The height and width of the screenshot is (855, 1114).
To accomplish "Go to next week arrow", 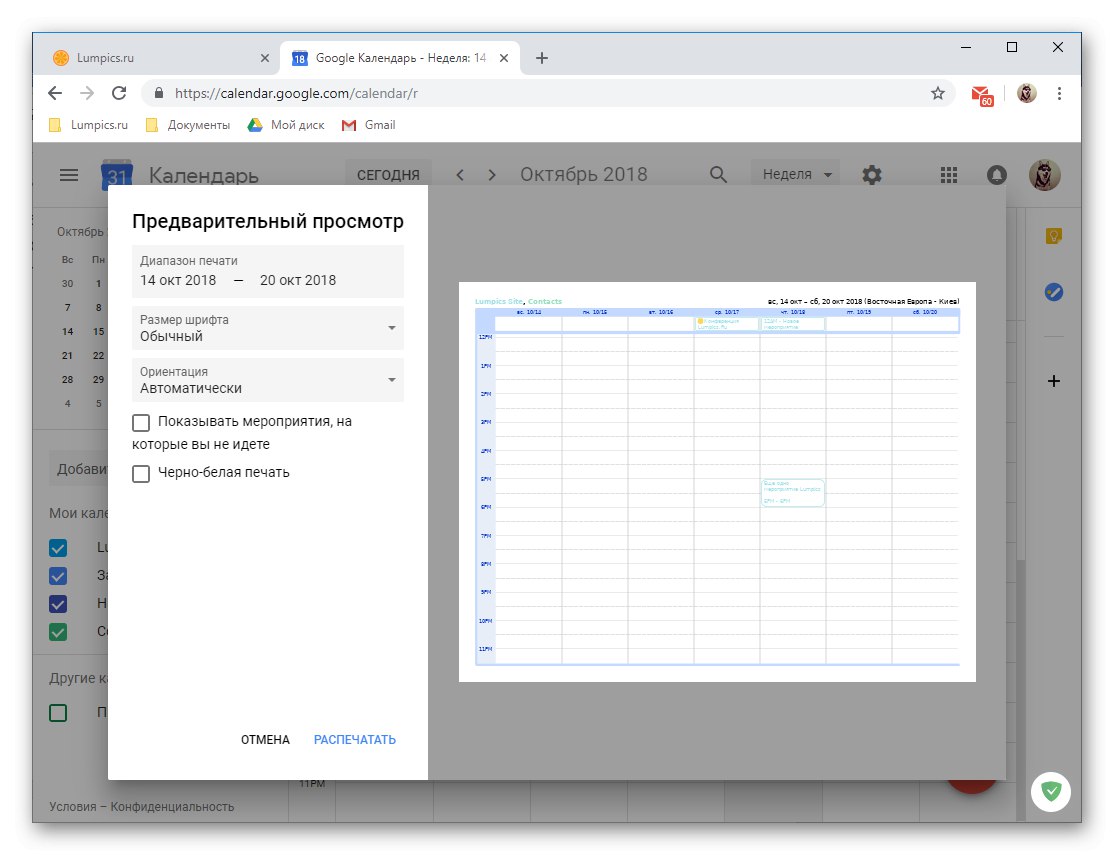I will click(492, 175).
